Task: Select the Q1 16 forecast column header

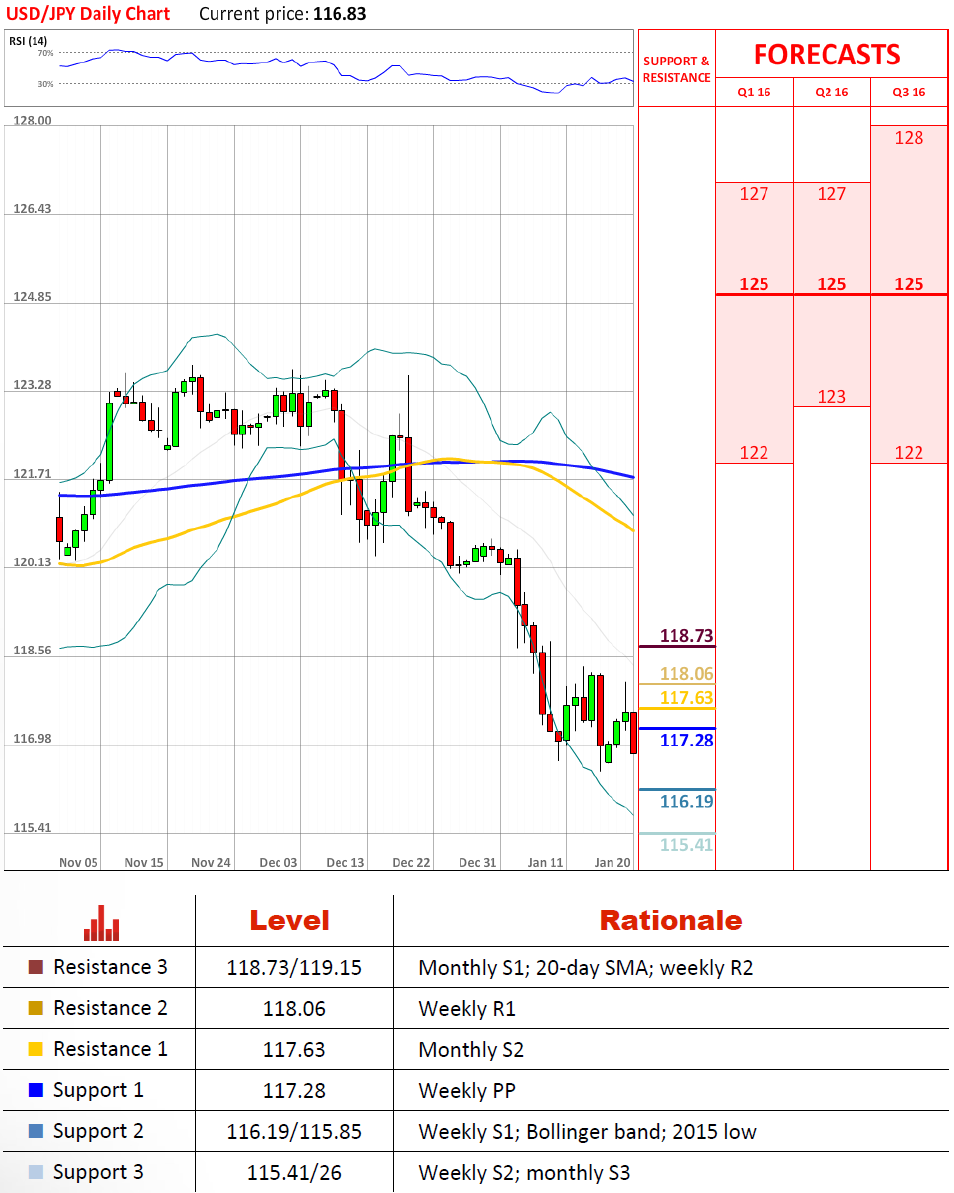Action: [754, 92]
